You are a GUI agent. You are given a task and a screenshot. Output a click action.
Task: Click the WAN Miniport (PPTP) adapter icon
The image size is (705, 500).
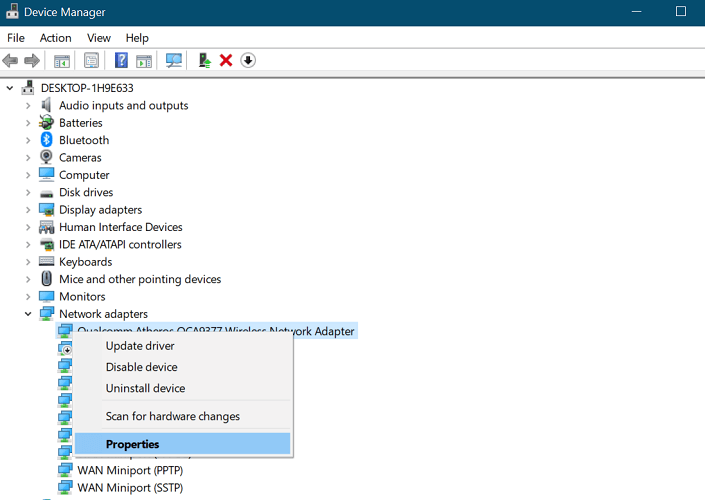[65, 470]
